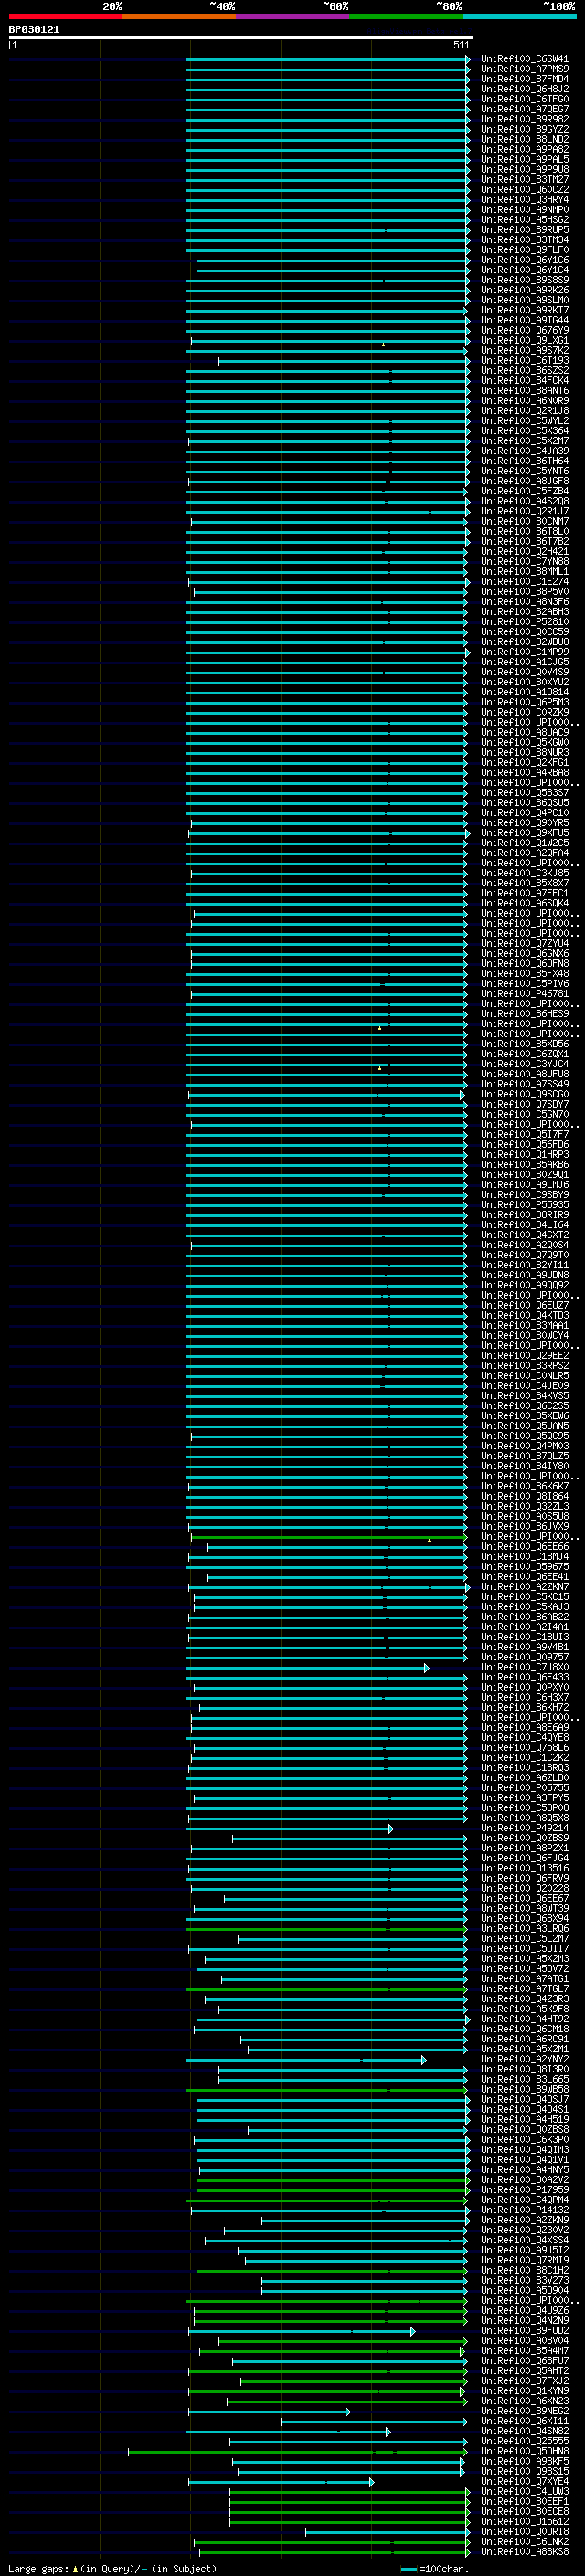Open hit UniRef100_B8C1H2

pyautogui.click(x=525, y=2270)
